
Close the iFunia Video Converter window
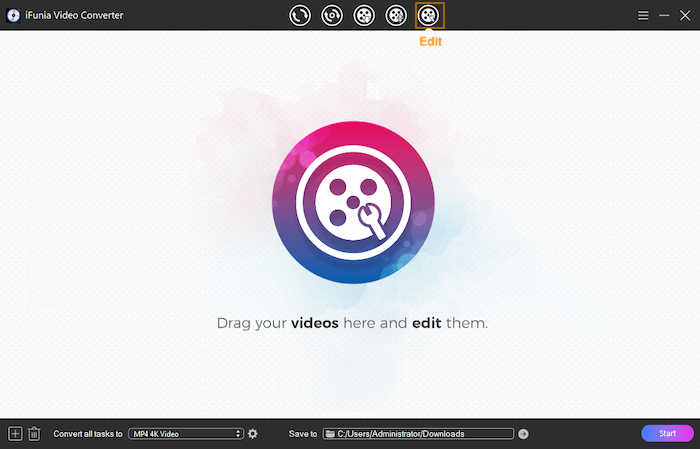[x=684, y=15]
